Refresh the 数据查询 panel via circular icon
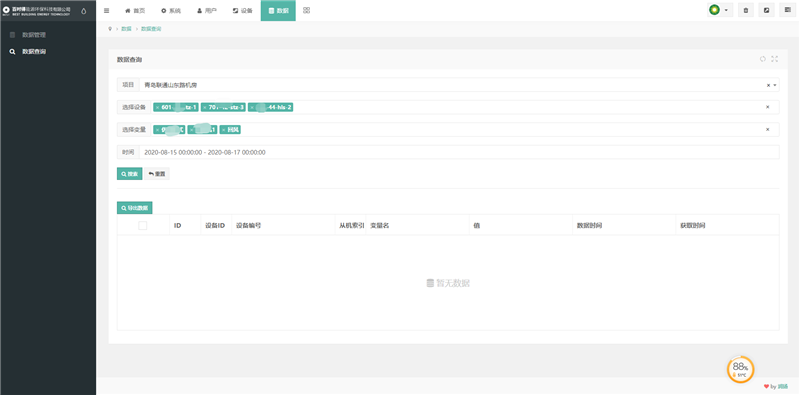Image resolution: width=800 pixels, height=395 pixels. (x=763, y=59)
